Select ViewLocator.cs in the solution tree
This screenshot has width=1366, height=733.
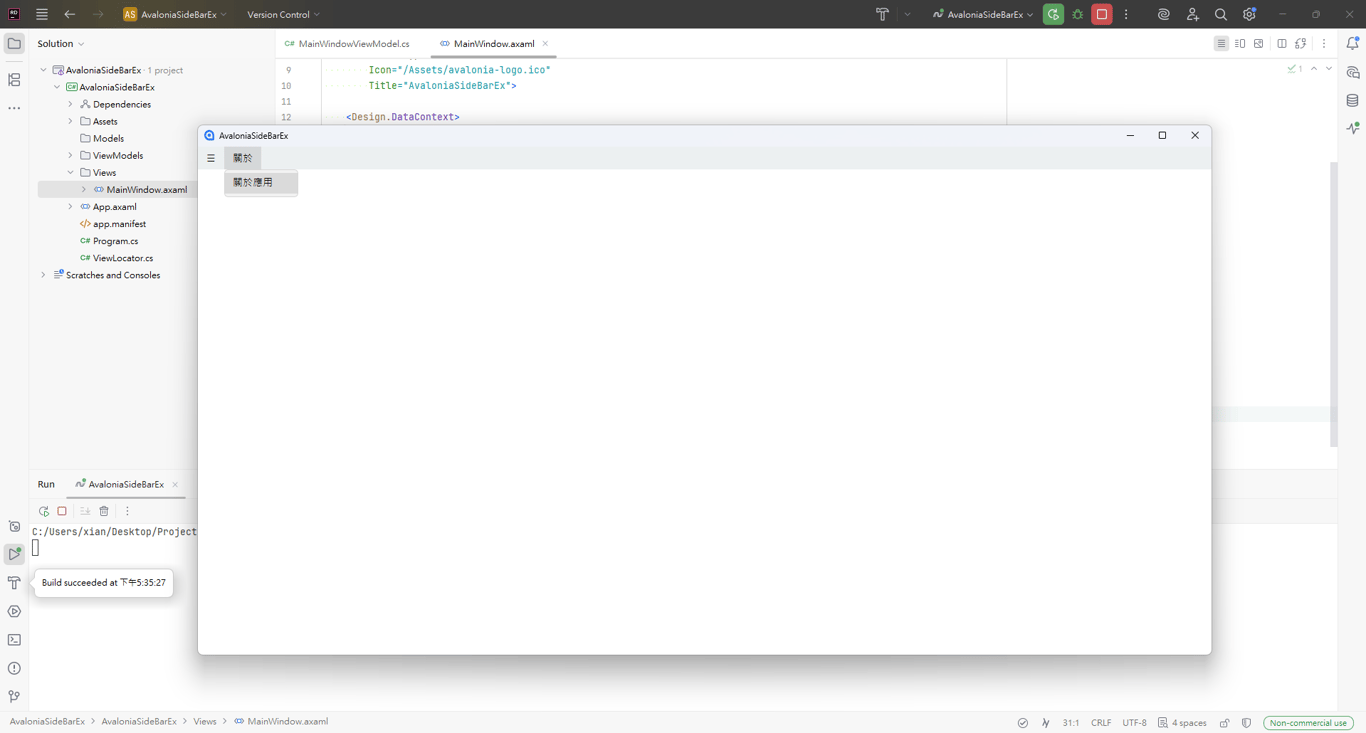pos(122,258)
